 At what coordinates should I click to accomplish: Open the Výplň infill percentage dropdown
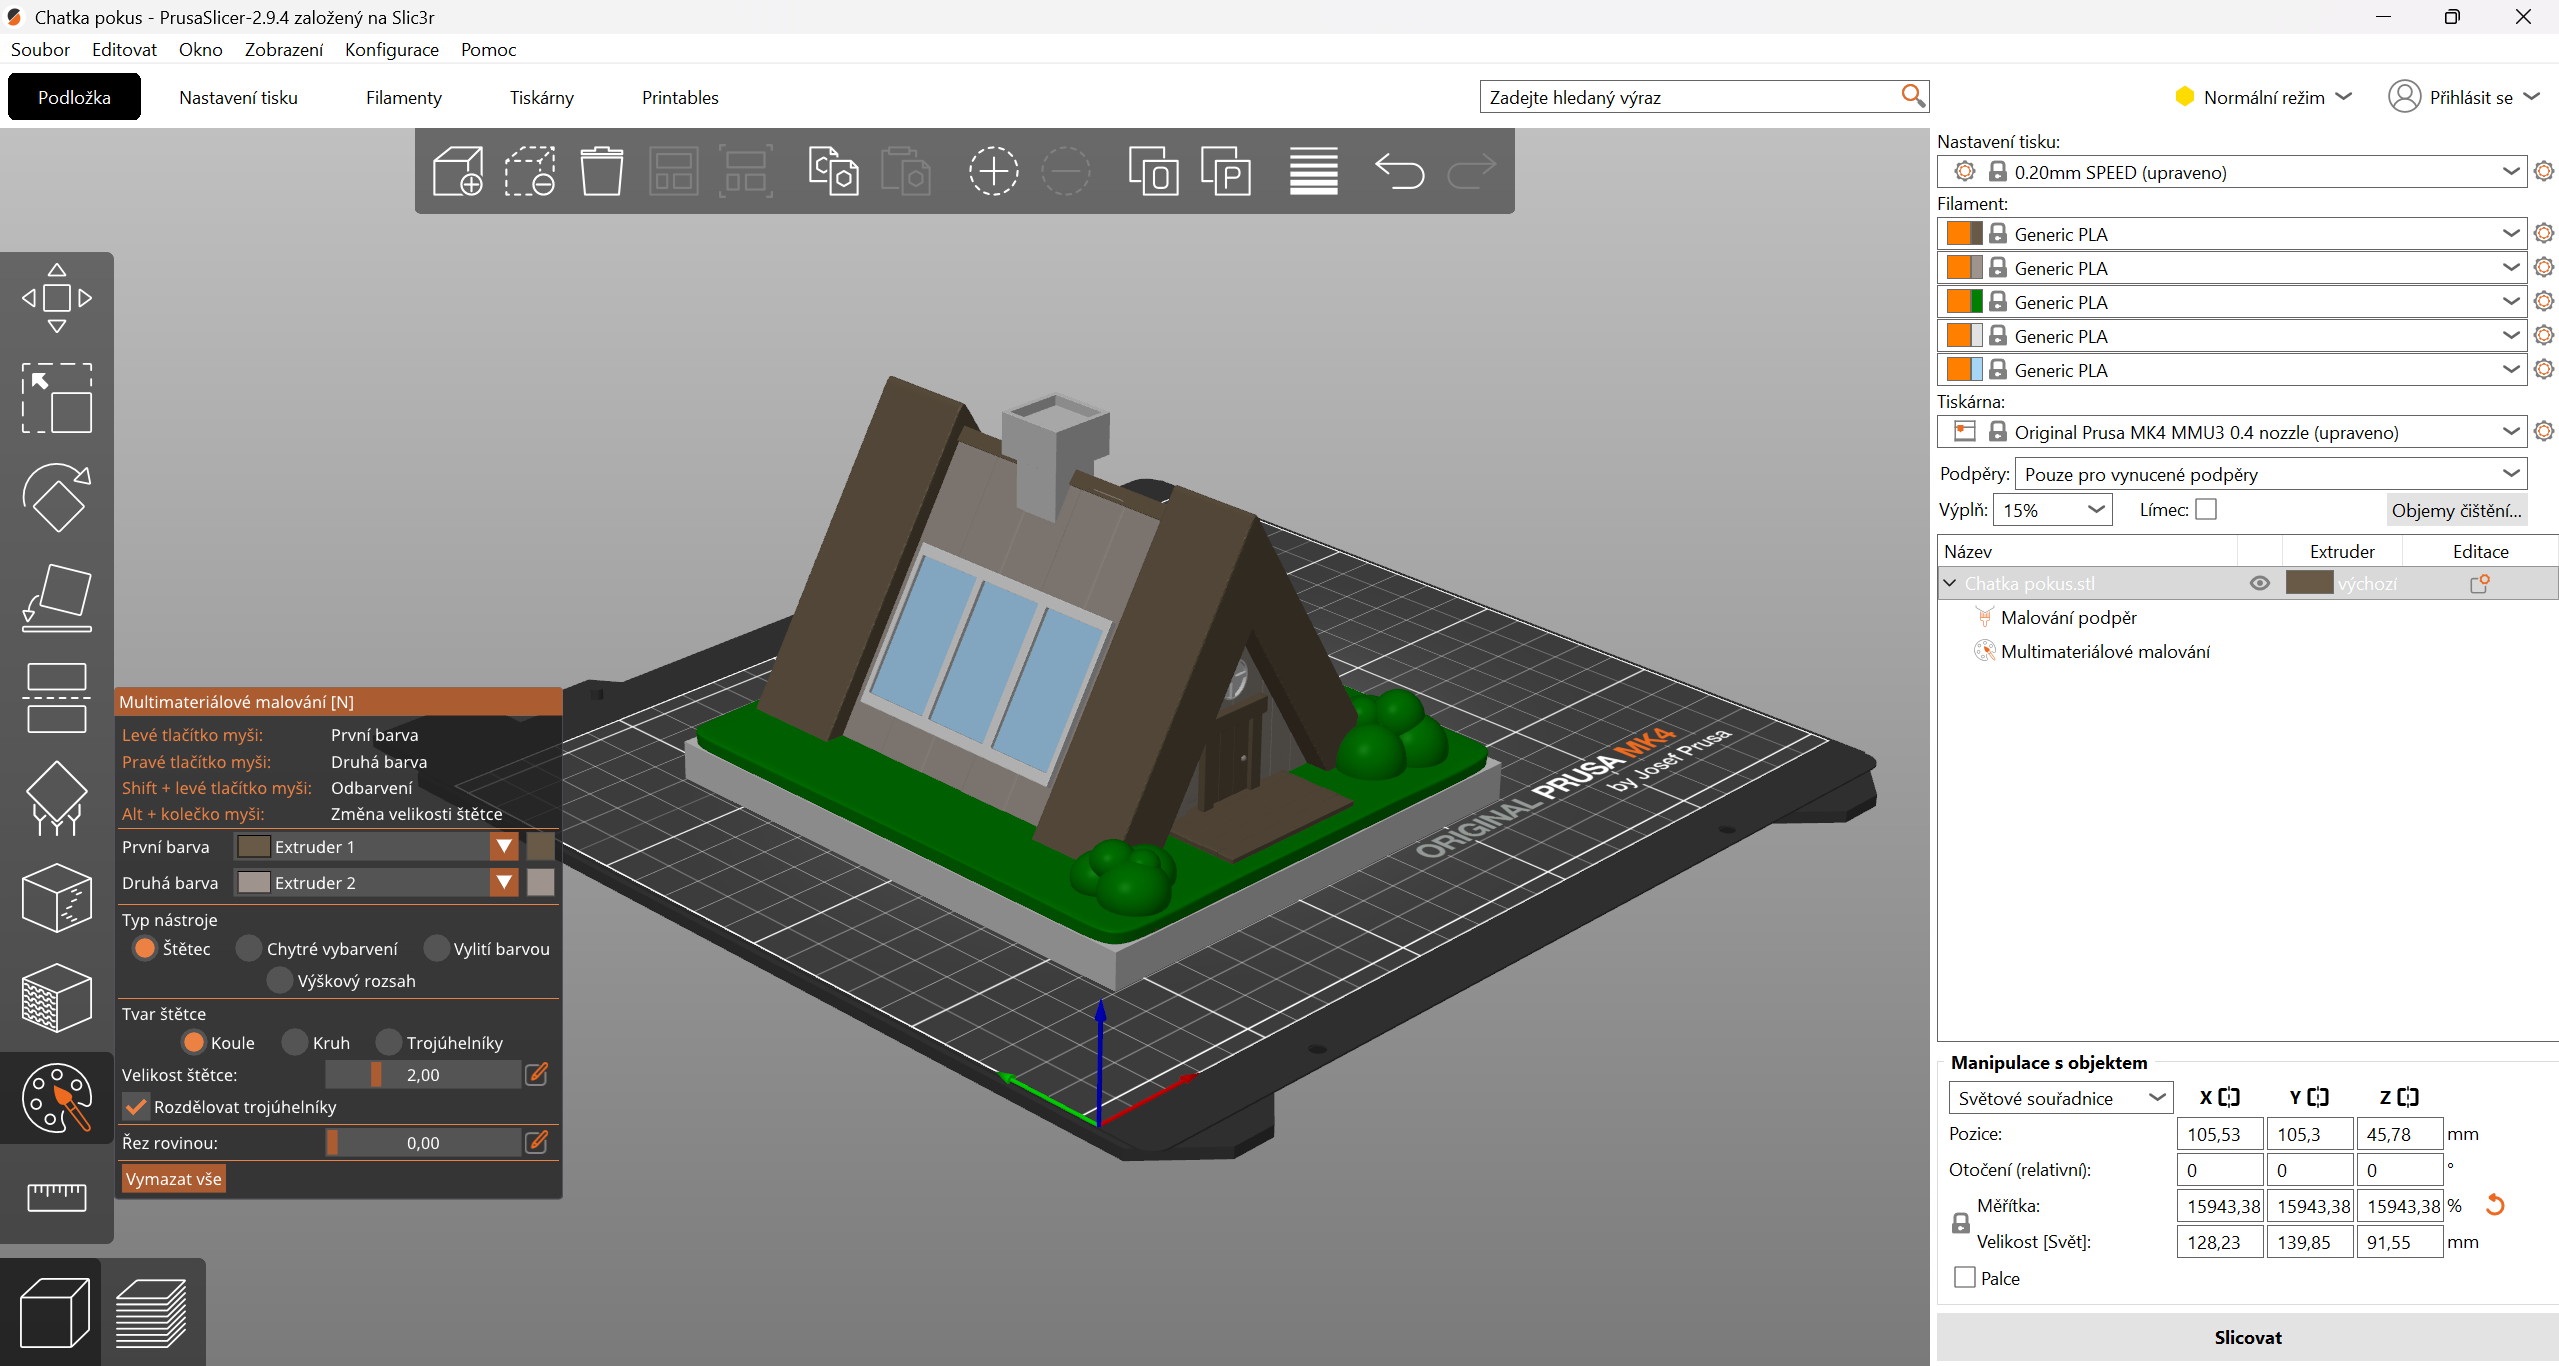coord(2095,510)
